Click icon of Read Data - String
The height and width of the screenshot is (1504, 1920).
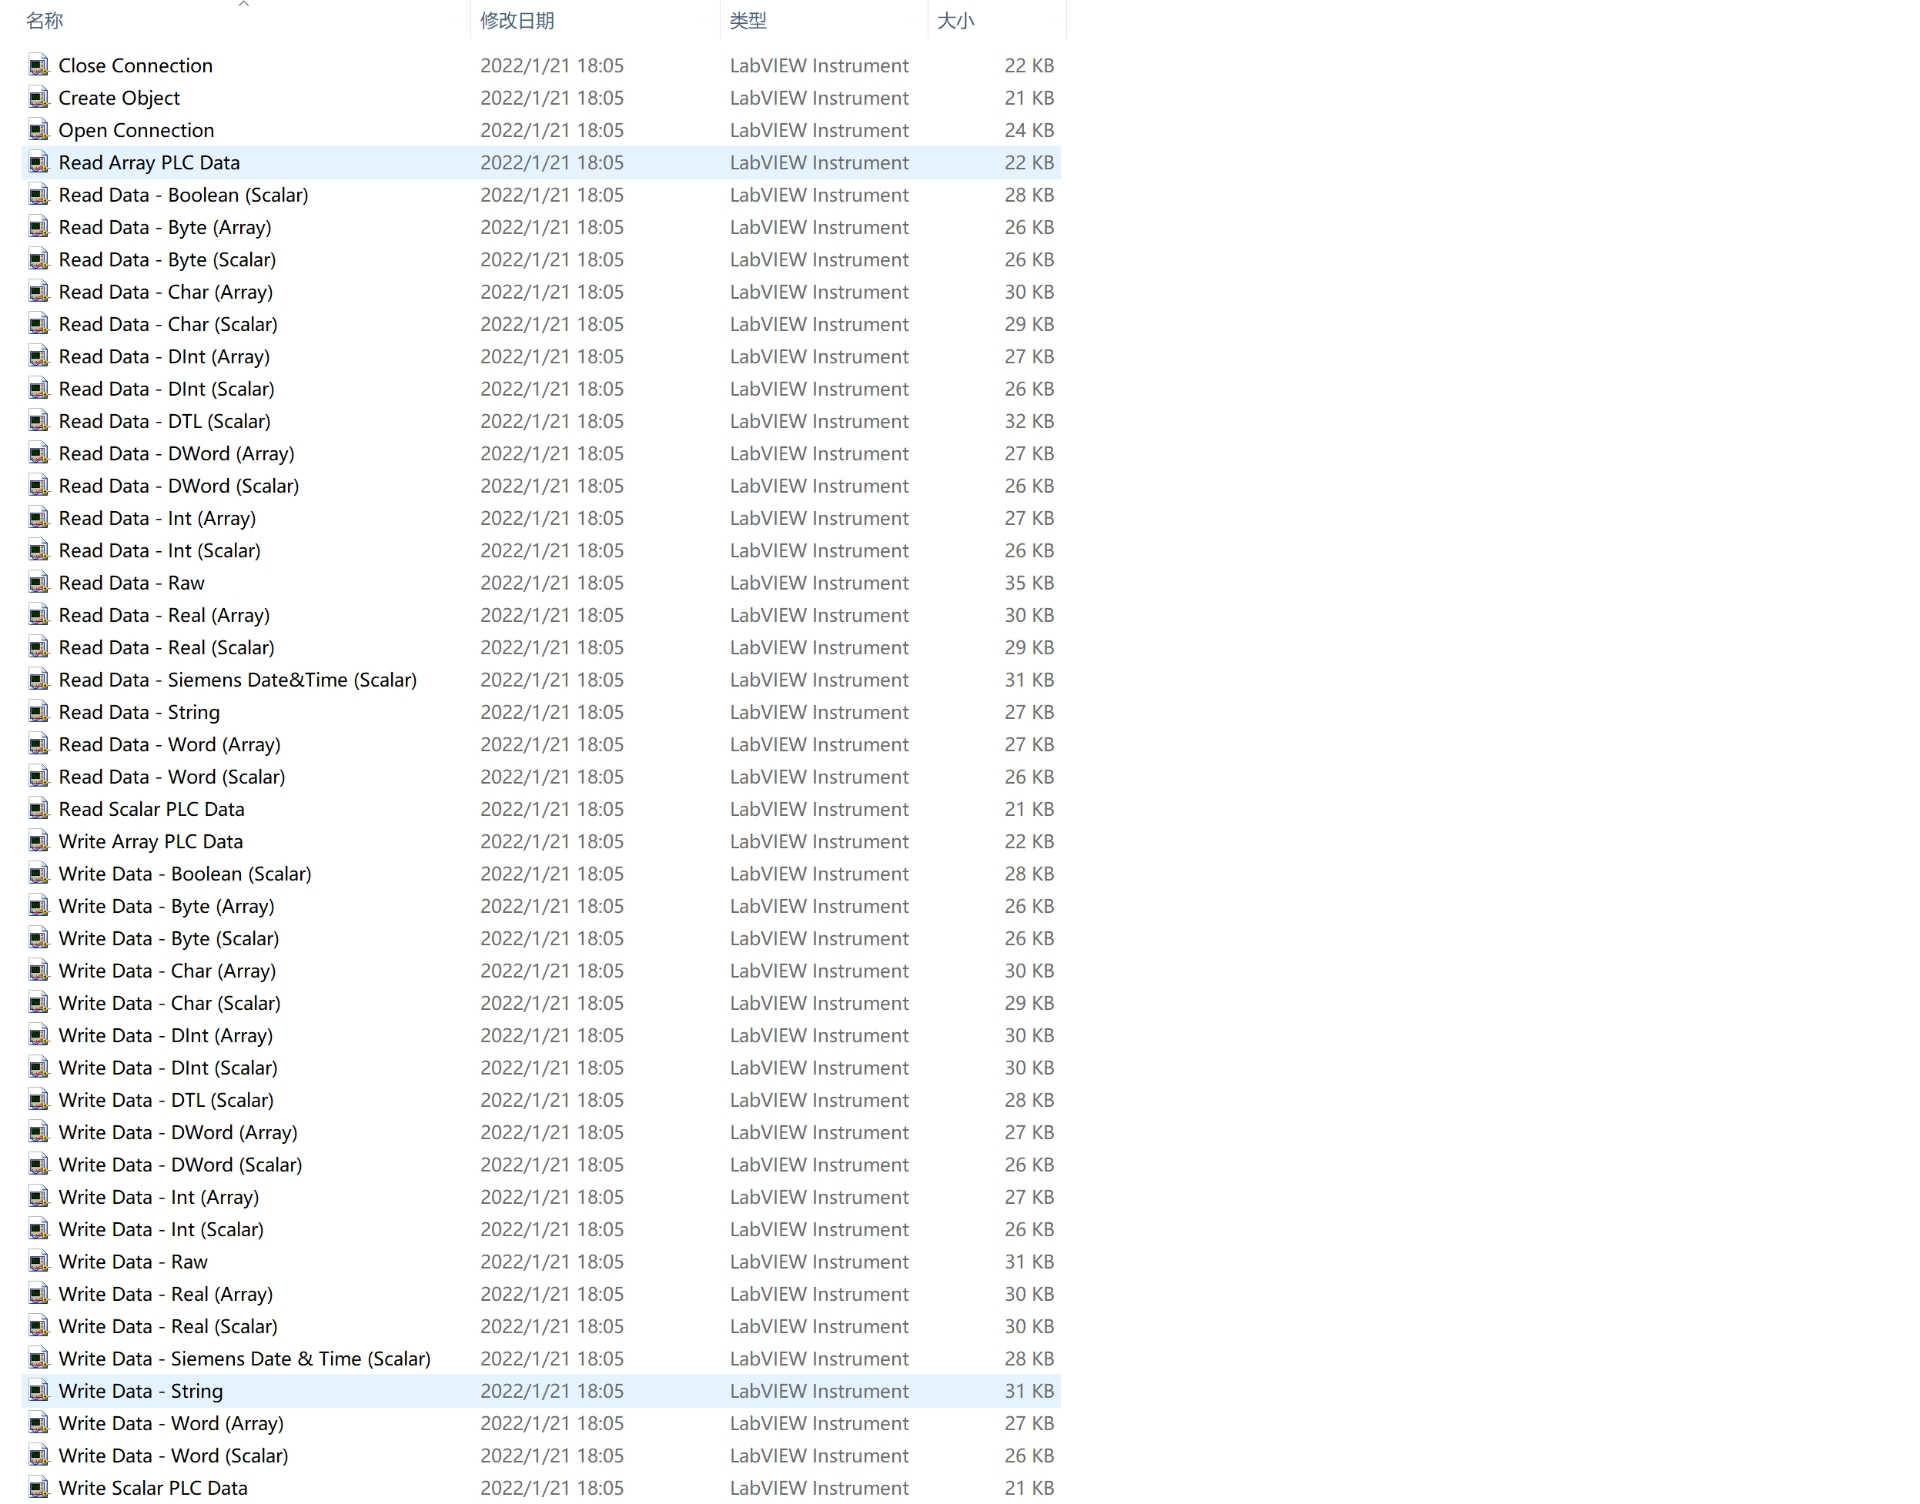39,713
